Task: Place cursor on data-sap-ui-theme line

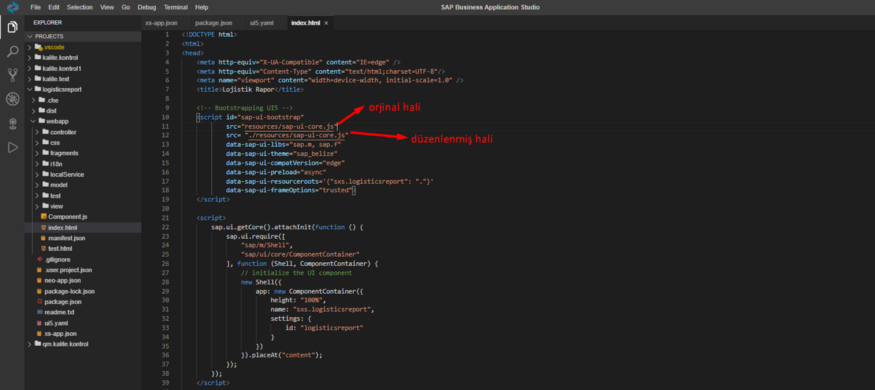Action: [281, 153]
